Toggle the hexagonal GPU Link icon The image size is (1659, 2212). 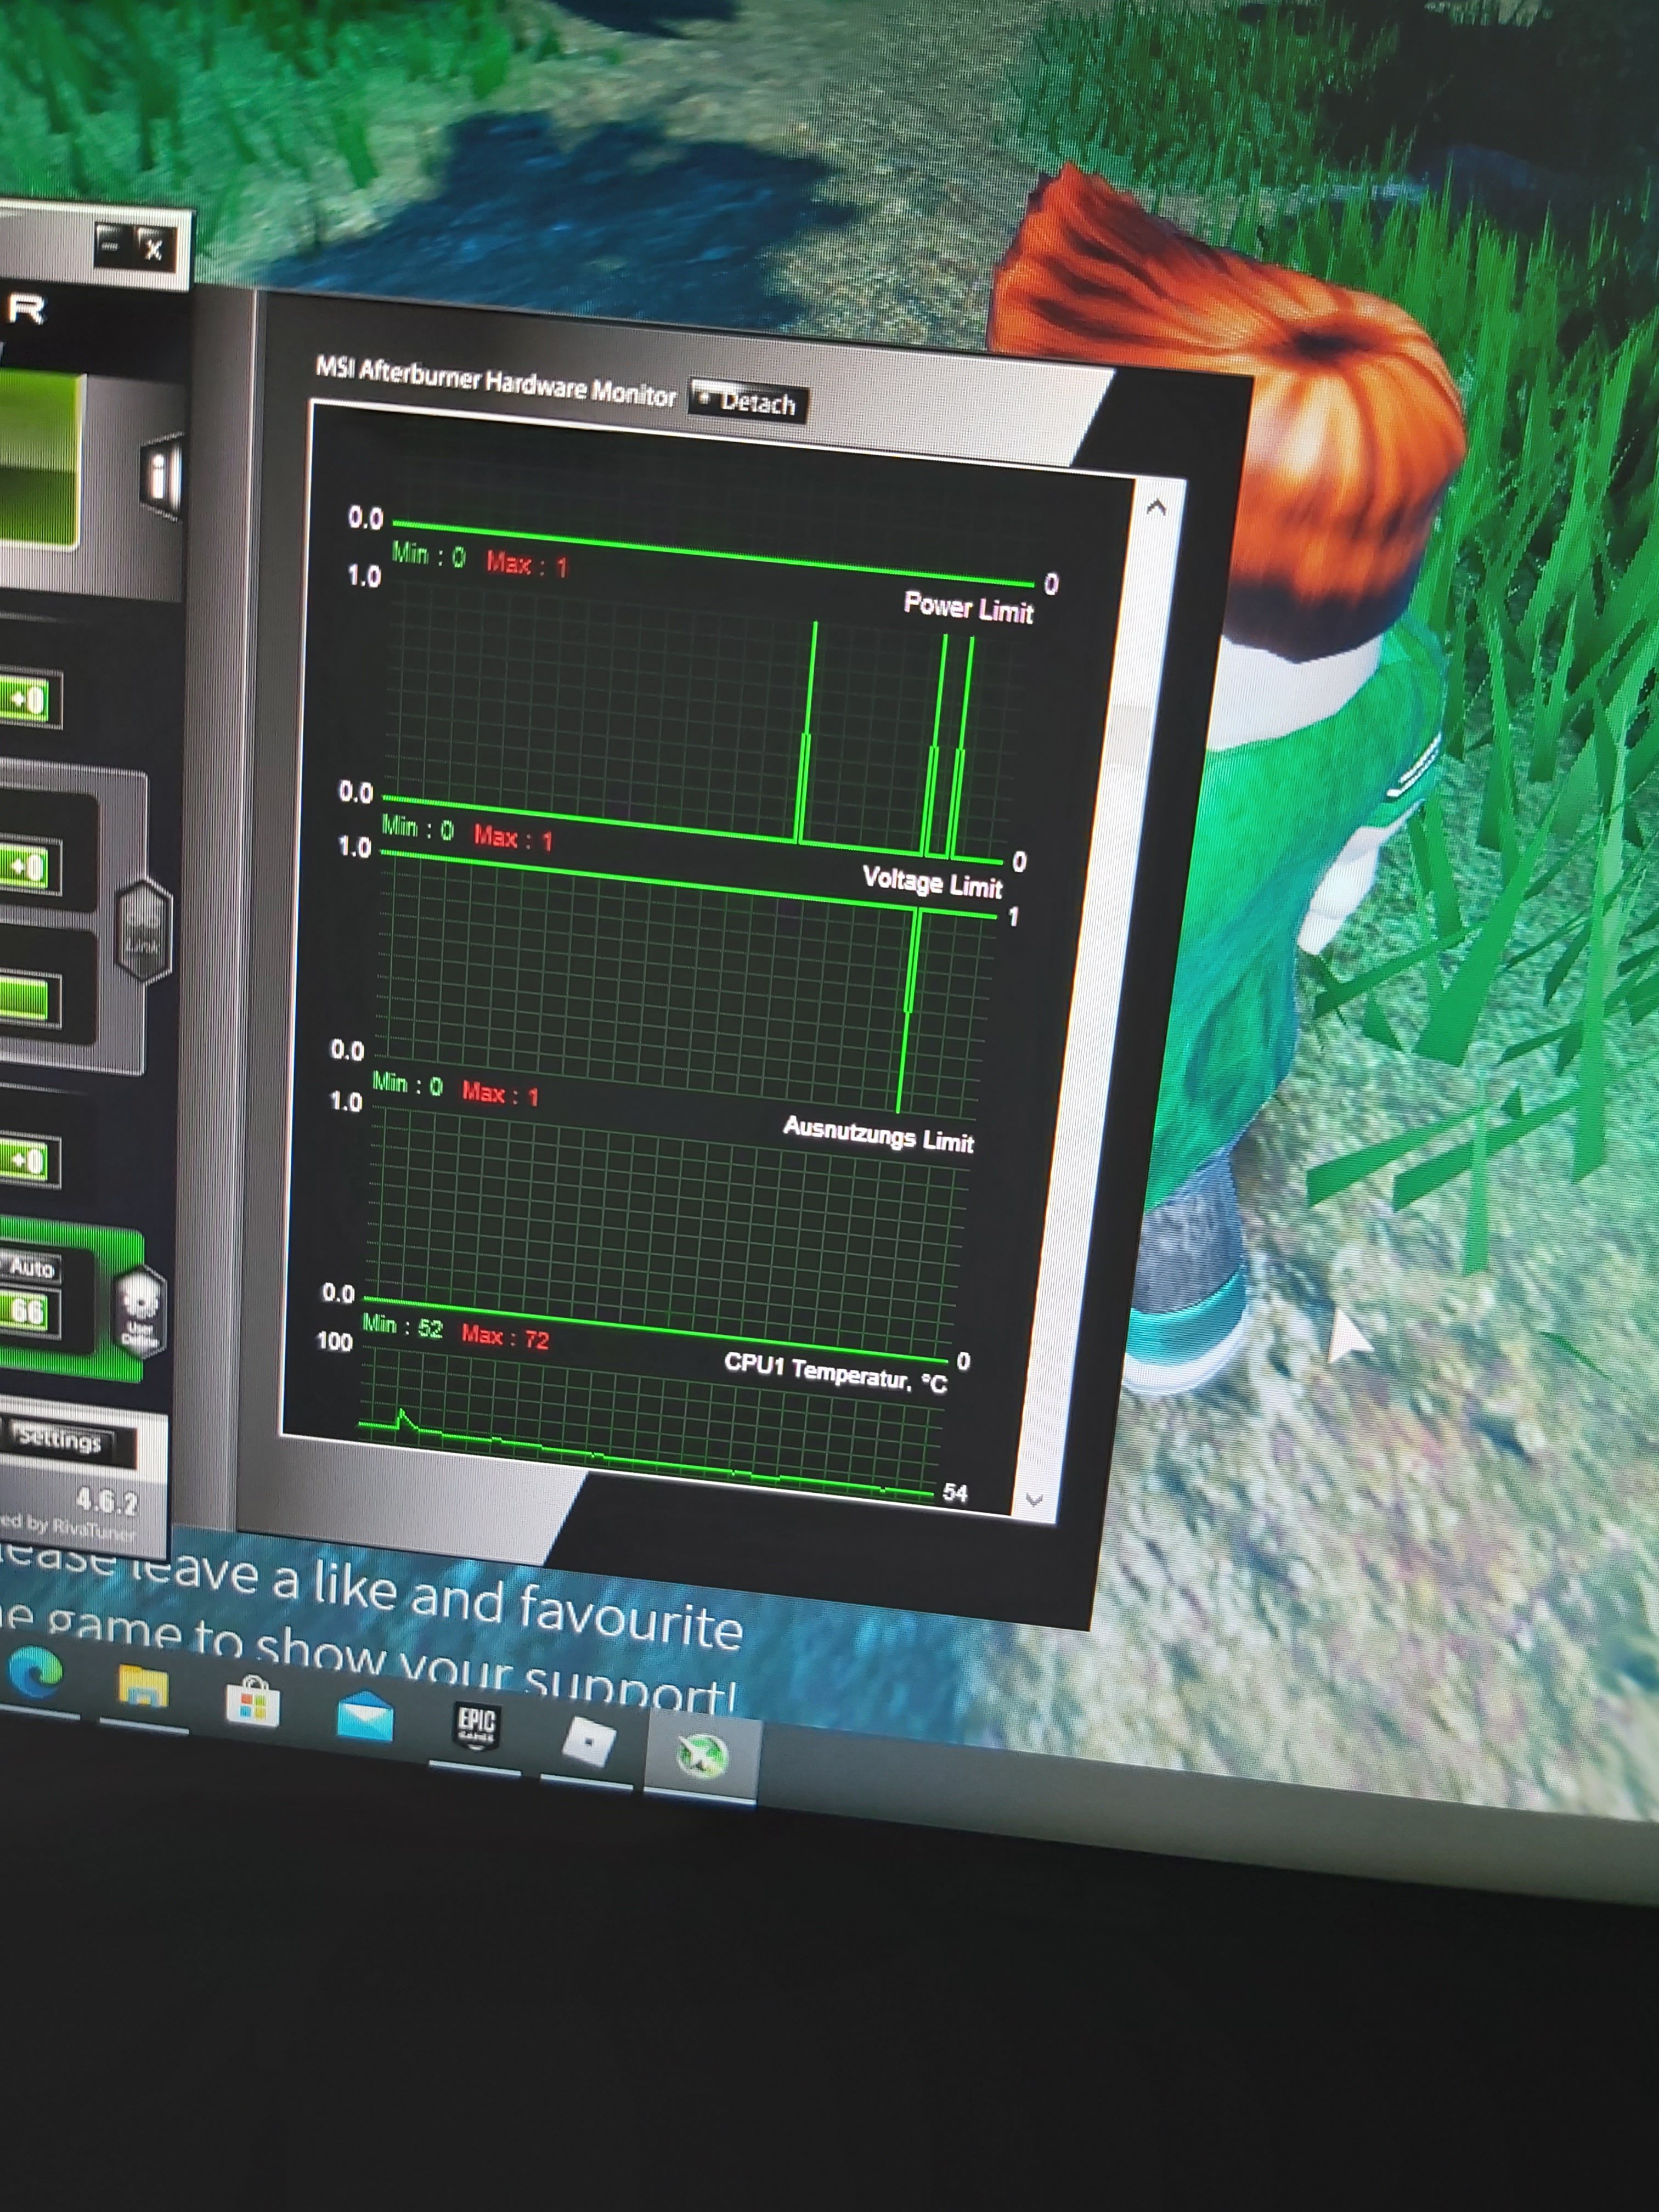(x=143, y=932)
